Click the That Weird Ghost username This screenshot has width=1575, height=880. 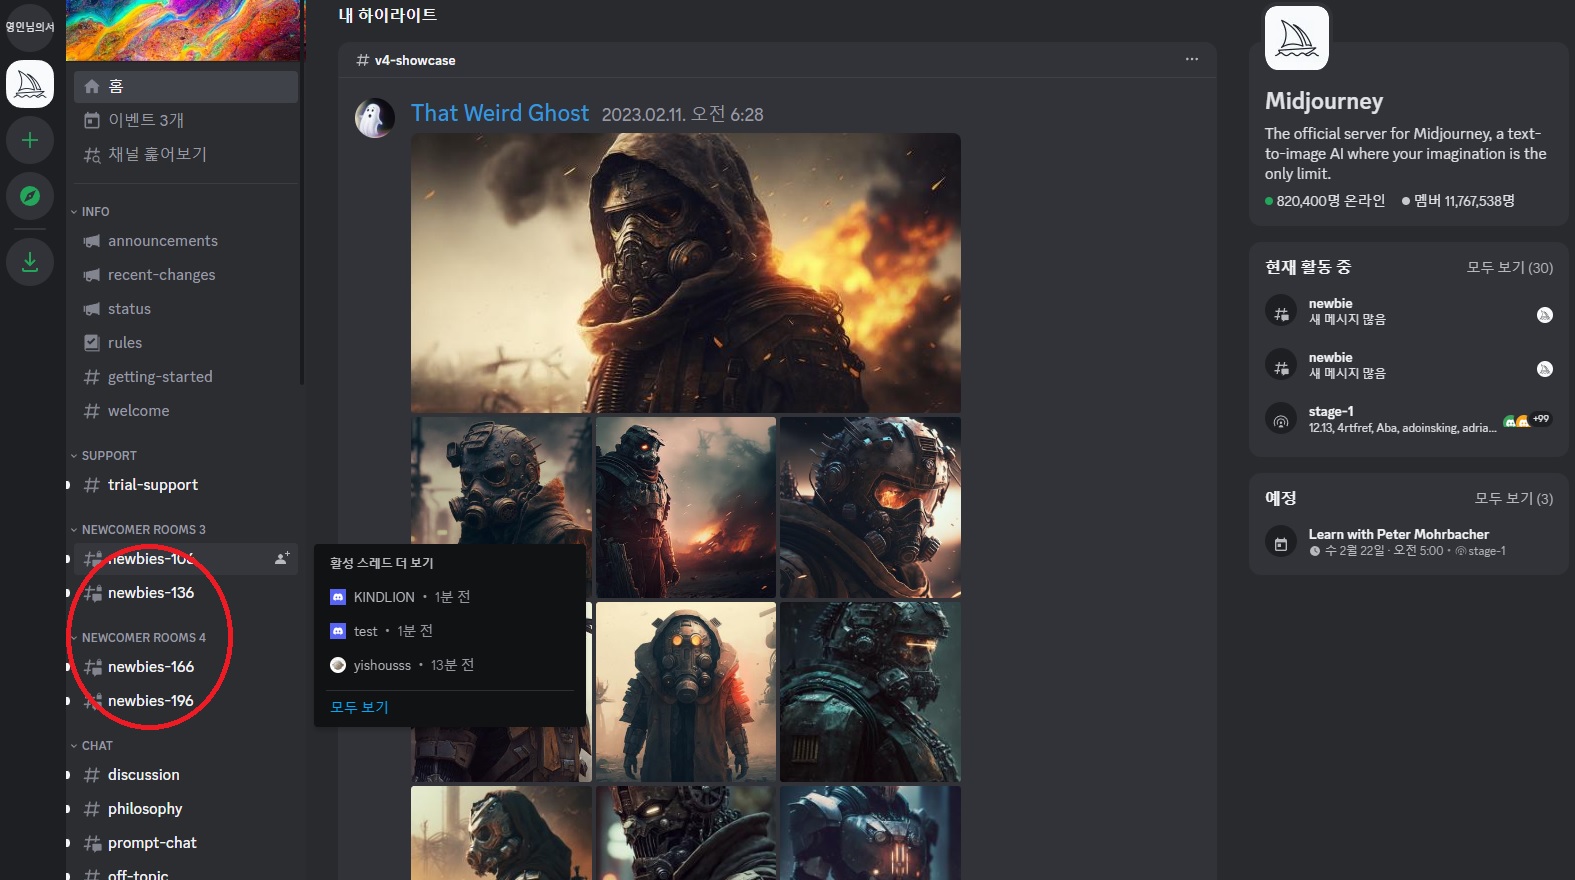tap(500, 113)
